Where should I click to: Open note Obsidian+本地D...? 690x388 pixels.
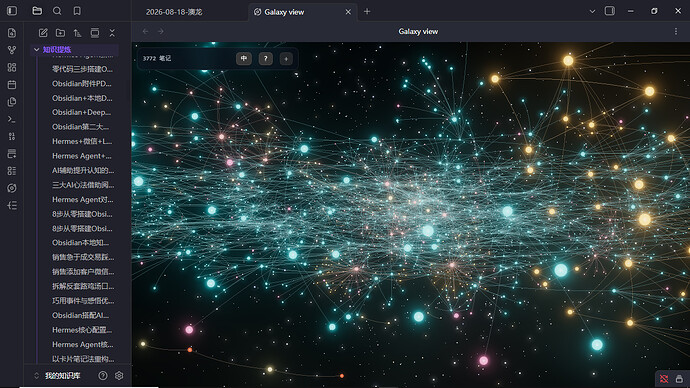(82, 98)
